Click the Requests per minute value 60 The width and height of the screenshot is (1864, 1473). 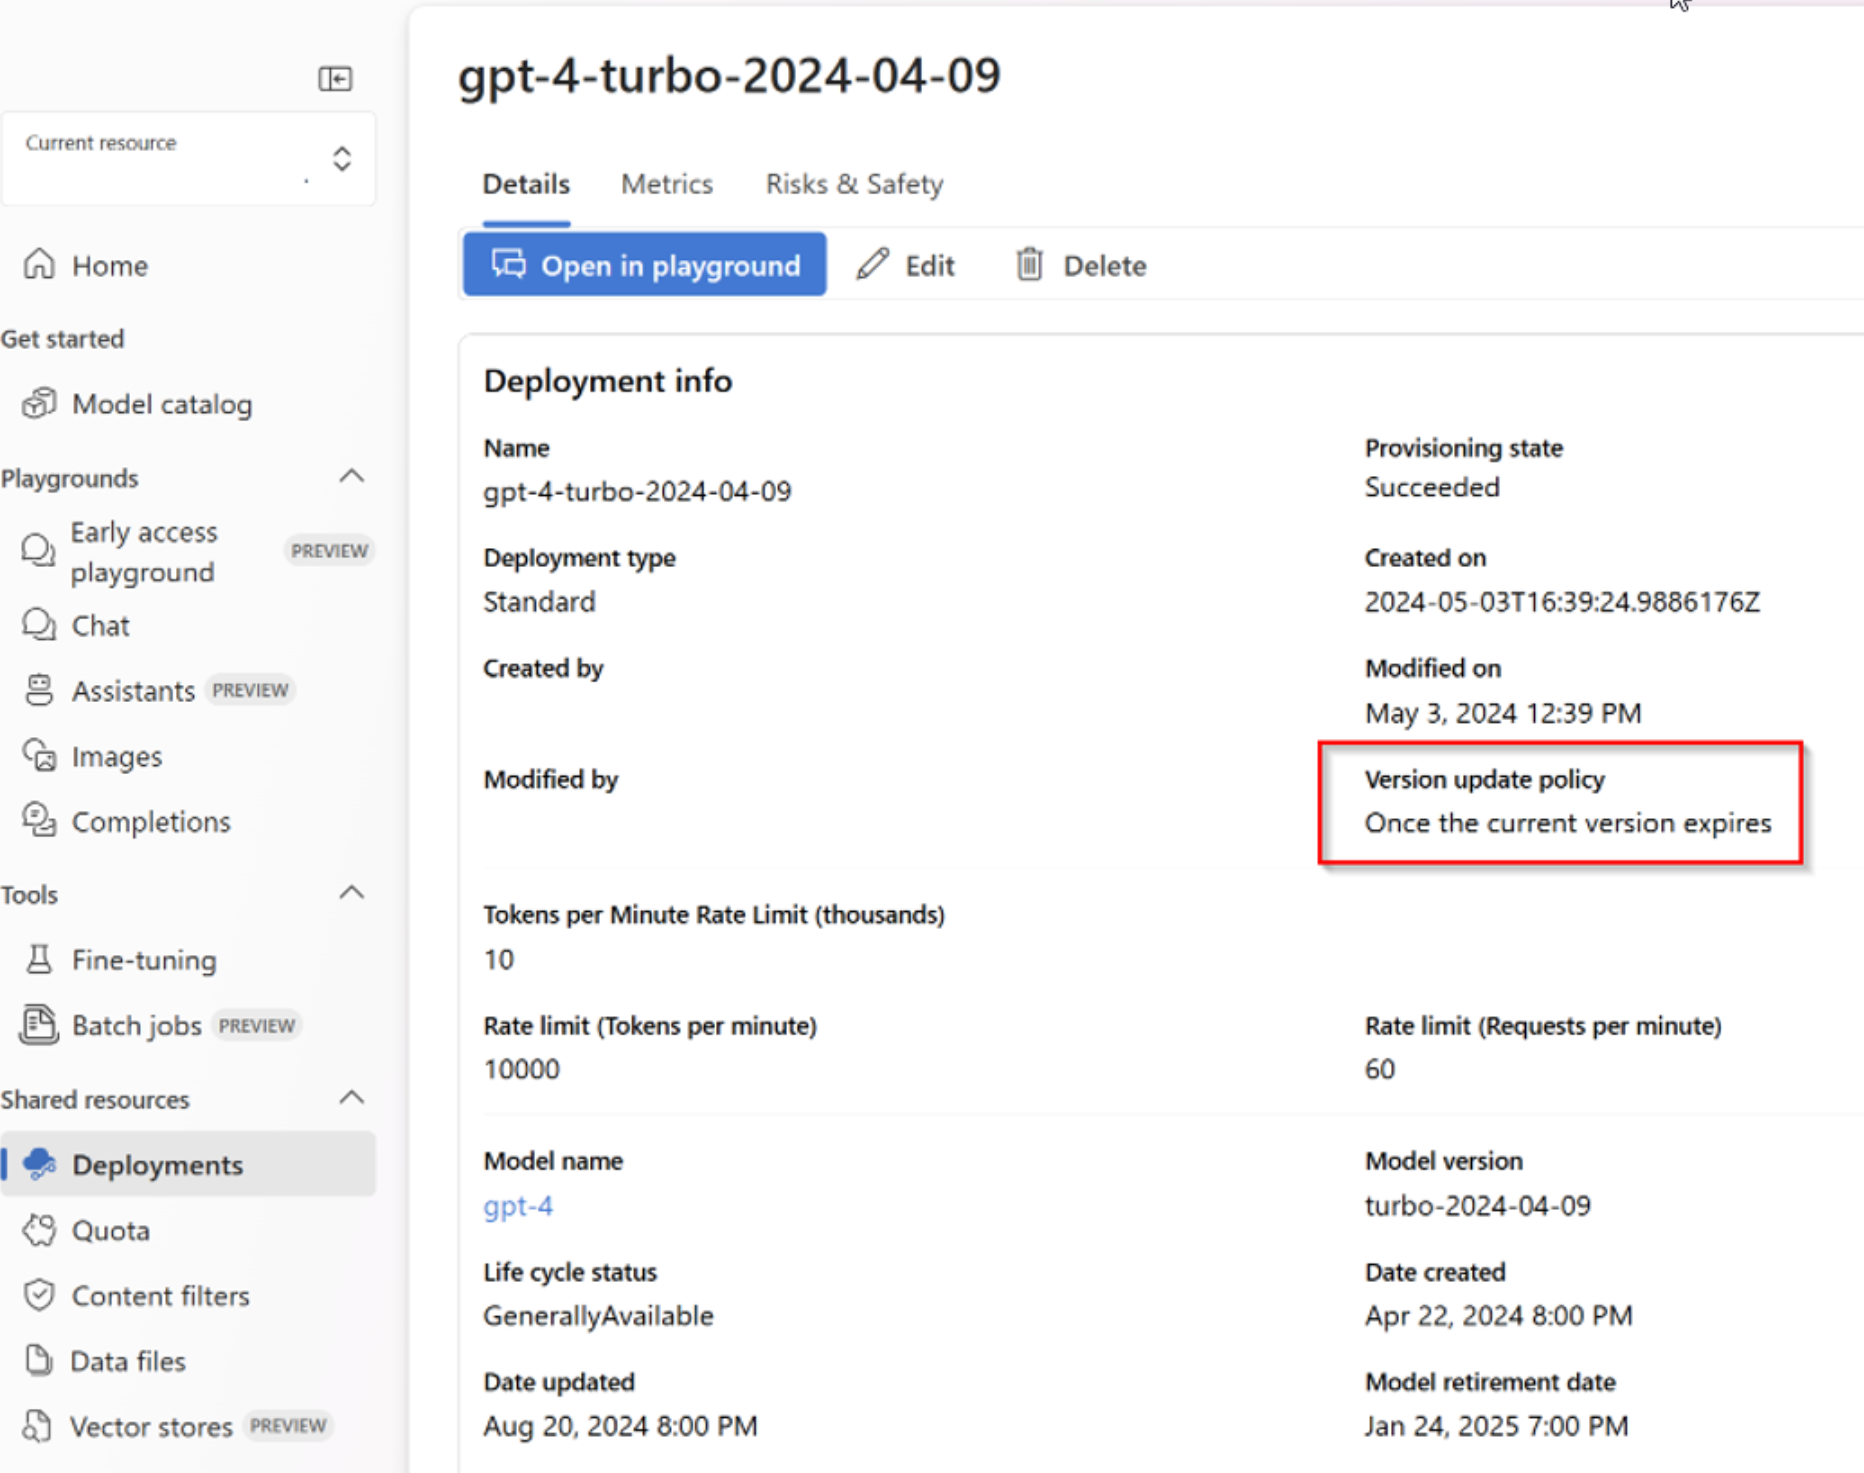pyautogui.click(x=1380, y=1069)
